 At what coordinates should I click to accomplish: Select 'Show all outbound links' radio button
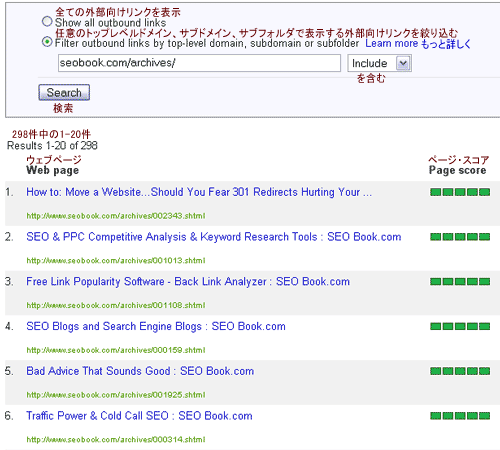point(47,22)
